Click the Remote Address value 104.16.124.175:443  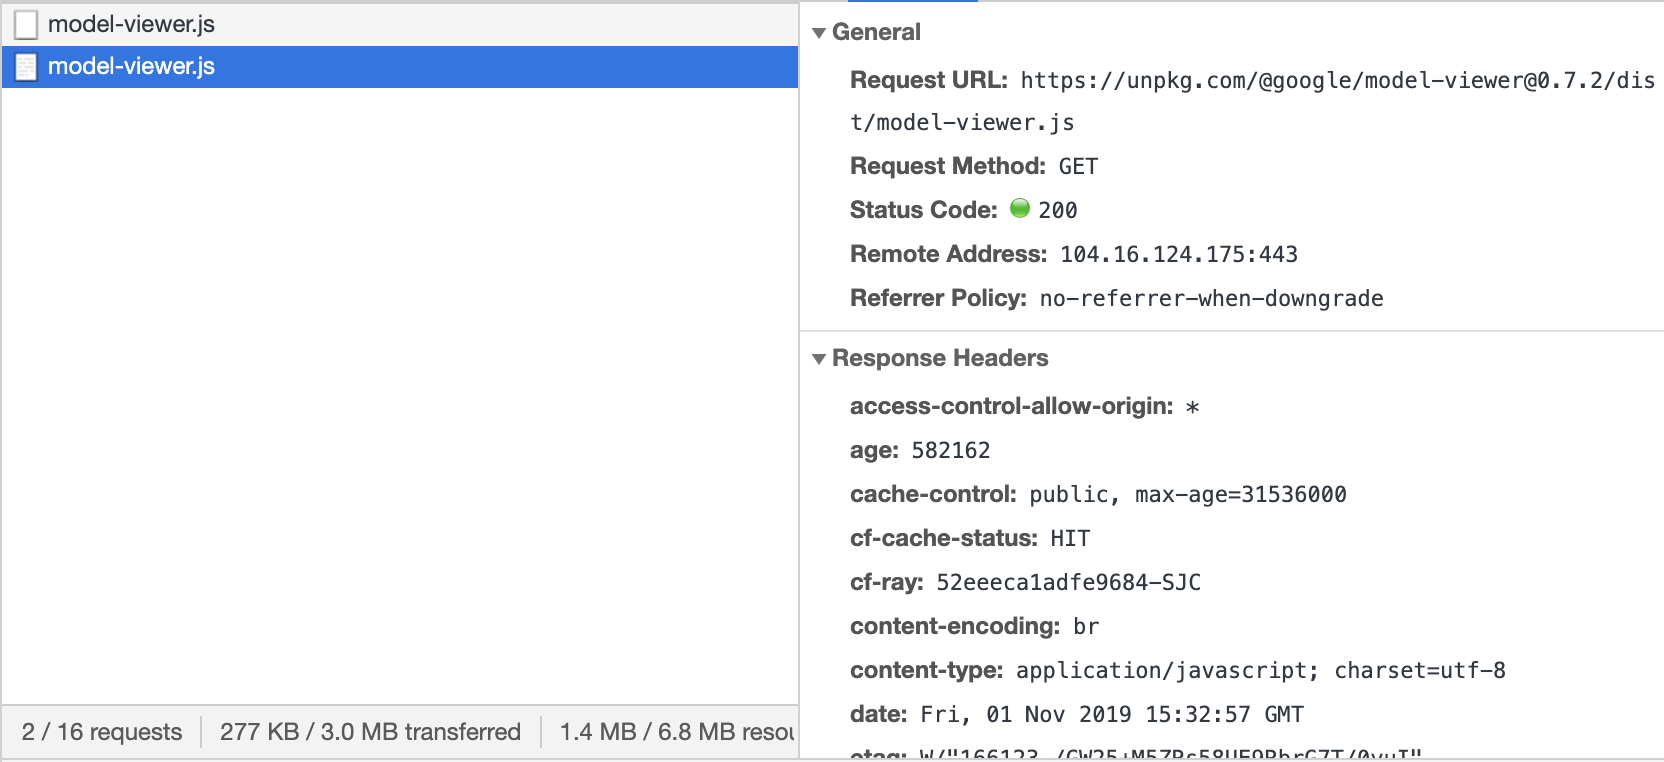tap(1179, 254)
